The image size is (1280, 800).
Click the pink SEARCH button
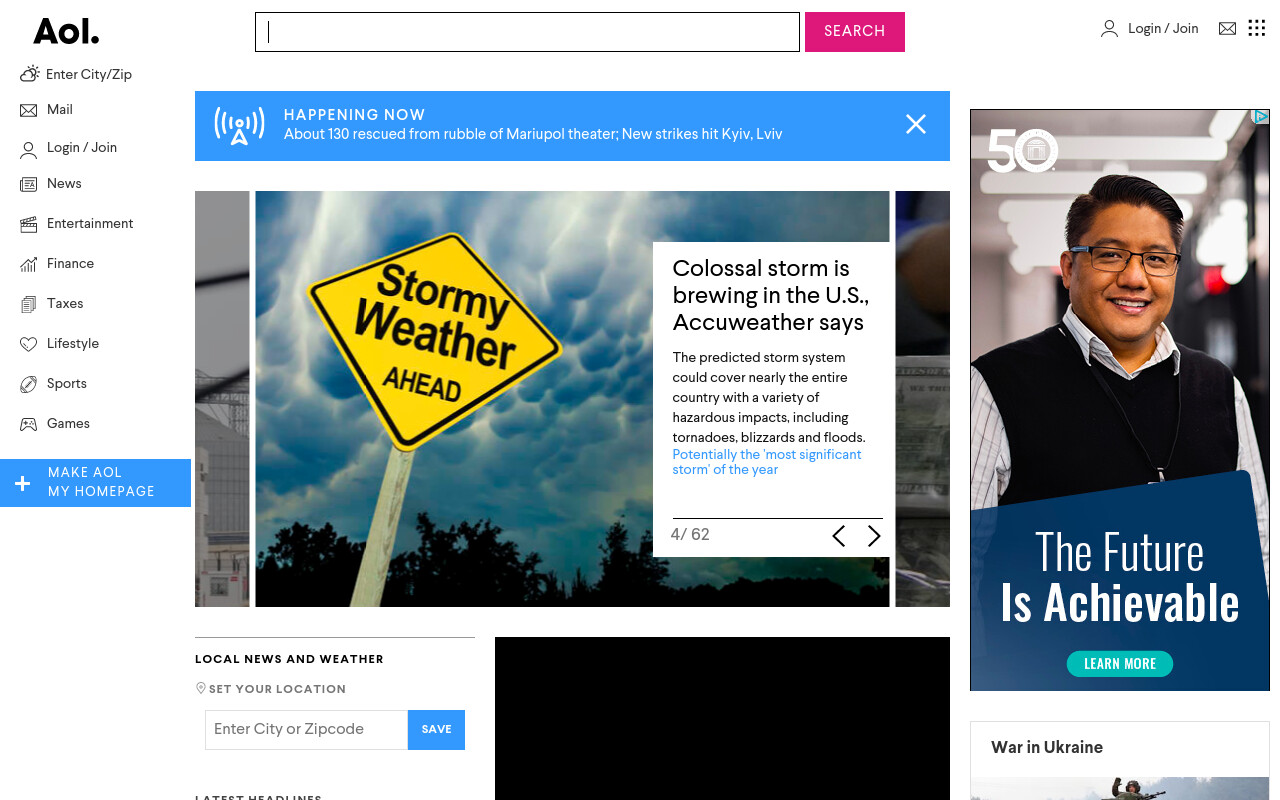click(855, 32)
